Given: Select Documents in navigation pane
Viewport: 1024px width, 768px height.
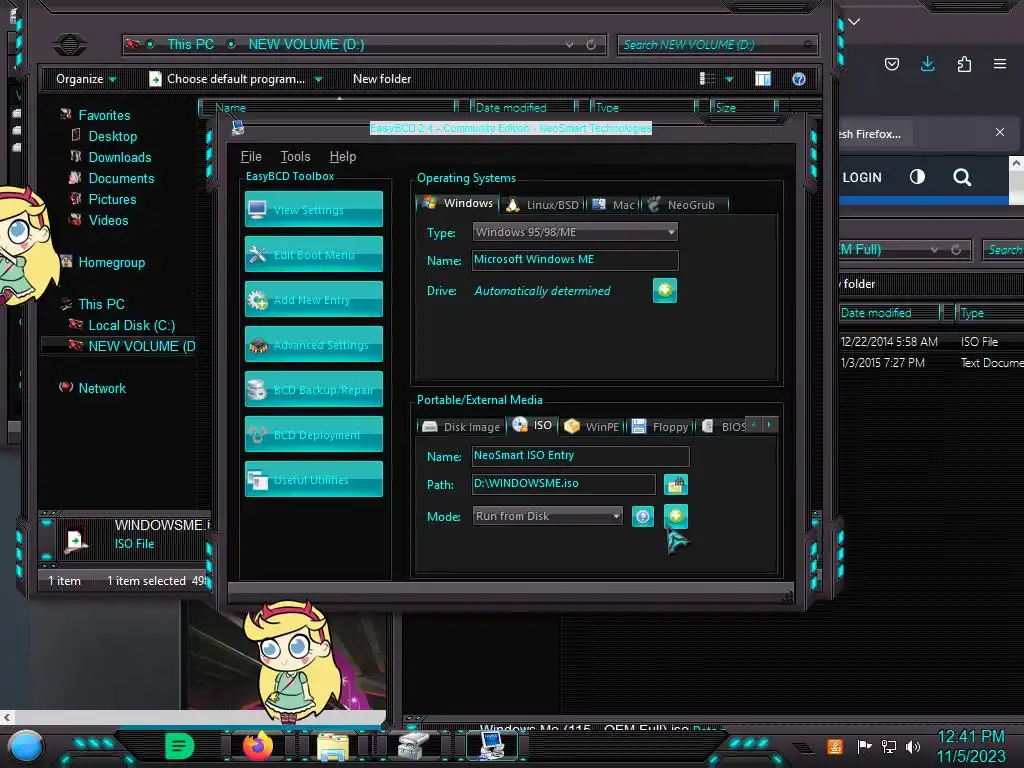Looking at the screenshot, I should tap(121, 178).
